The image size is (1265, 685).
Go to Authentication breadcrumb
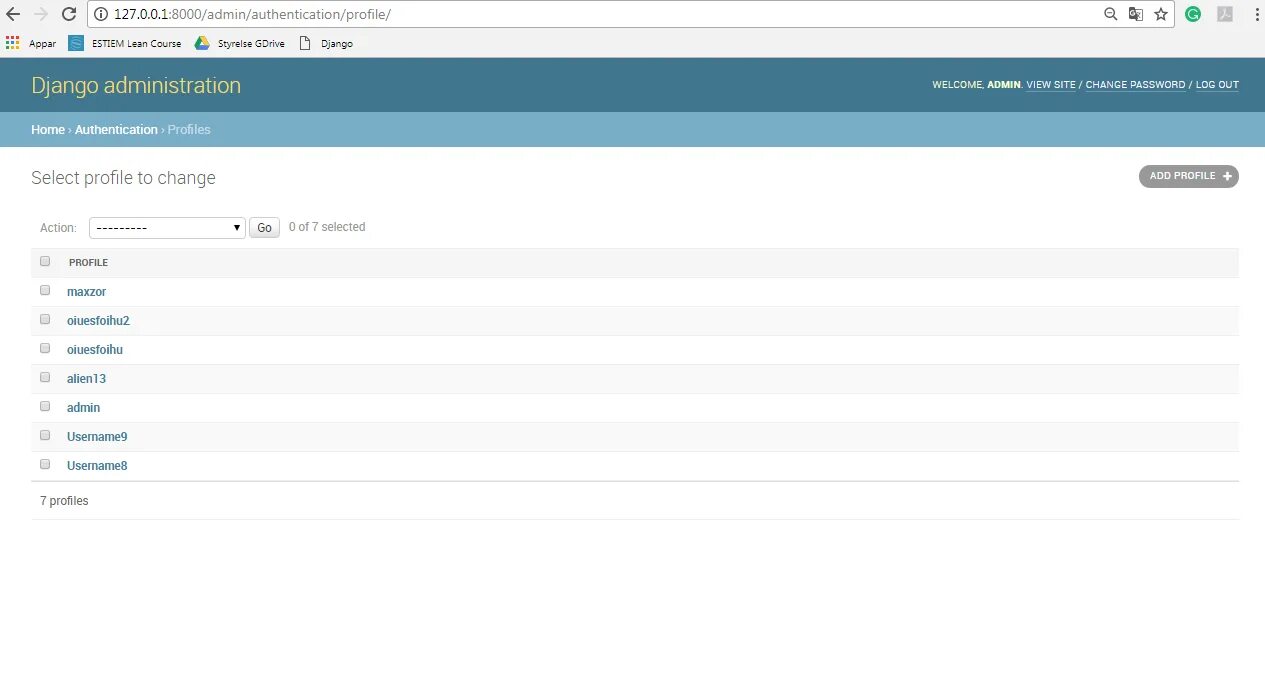point(116,130)
